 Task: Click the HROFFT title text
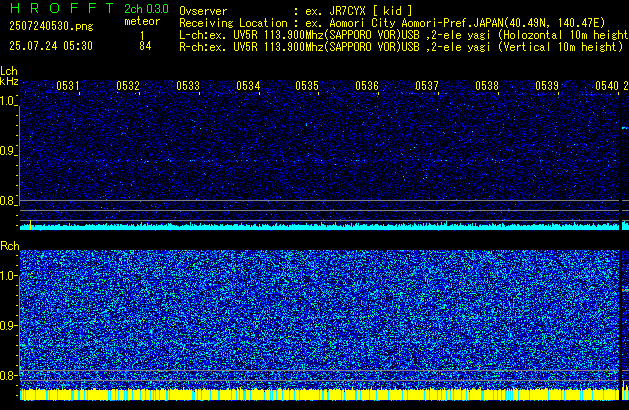click(x=61, y=8)
